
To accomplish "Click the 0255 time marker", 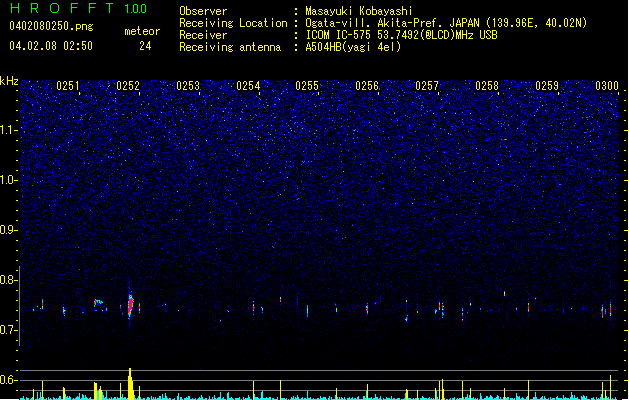I will [x=307, y=86].
